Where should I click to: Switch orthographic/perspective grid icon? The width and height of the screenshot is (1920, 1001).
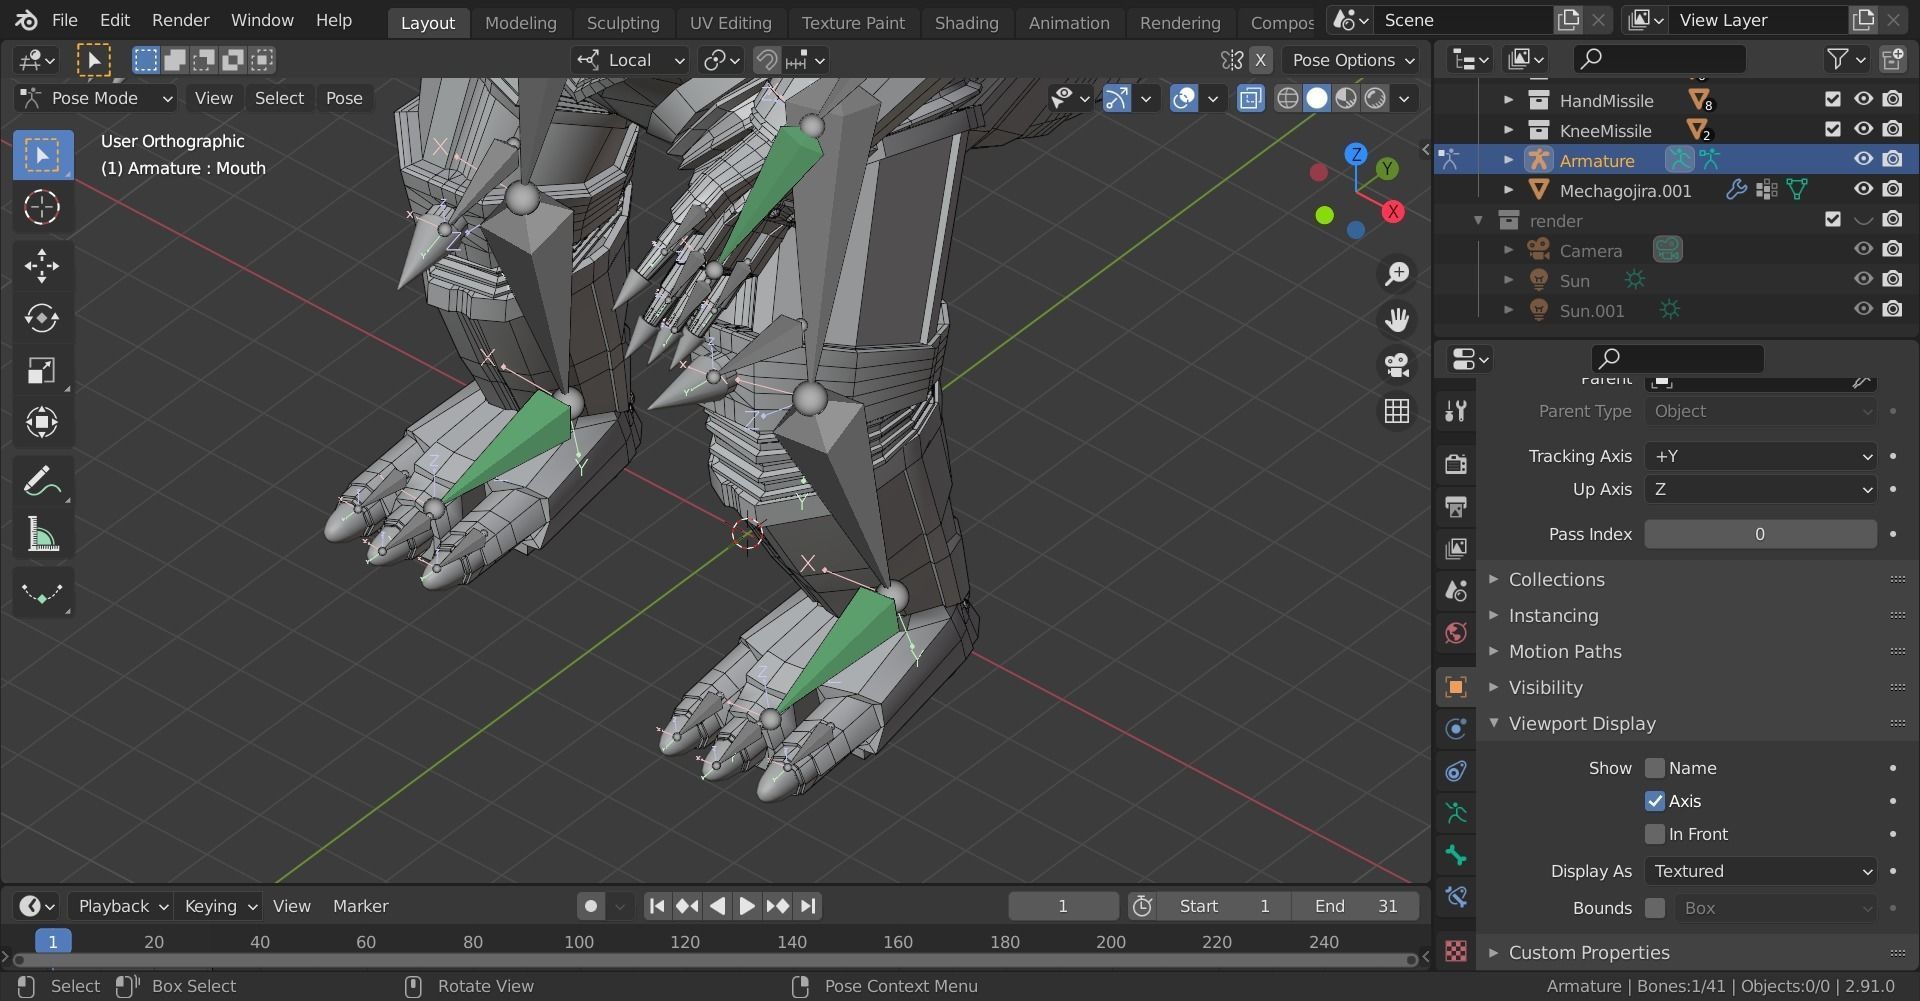pyautogui.click(x=1397, y=411)
